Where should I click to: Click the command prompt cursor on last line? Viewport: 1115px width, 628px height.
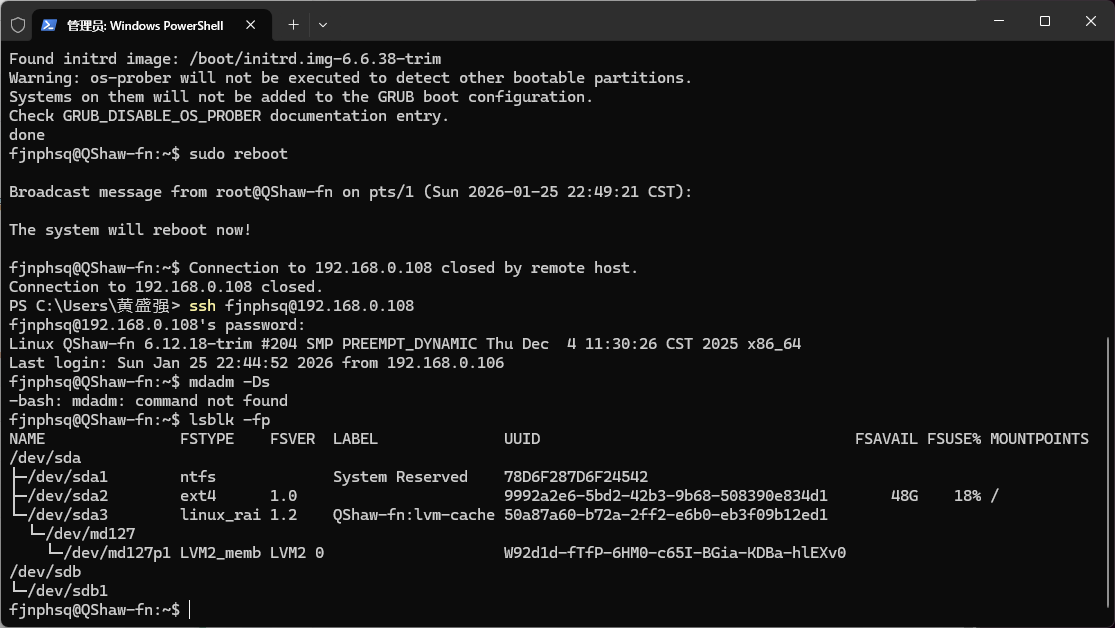(189, 609)
